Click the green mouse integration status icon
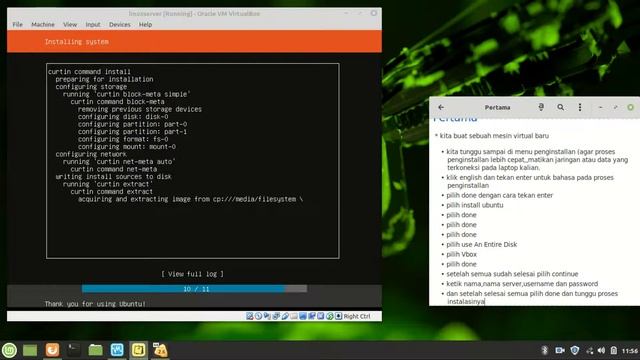This screenshot has height=360, width=640. click(x=330, y=316)
